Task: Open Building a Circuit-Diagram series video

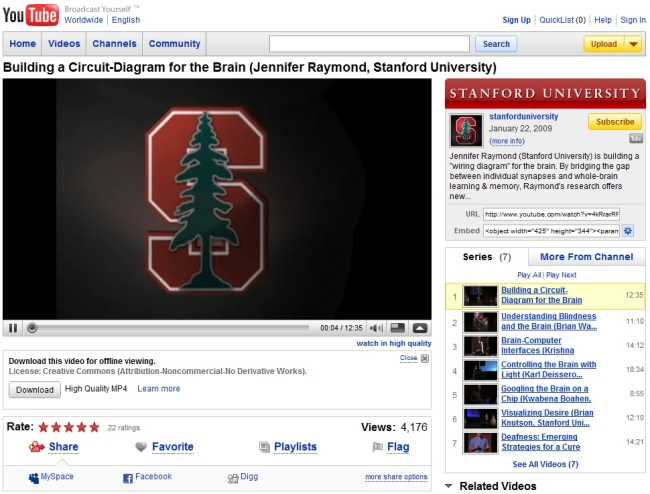Action: (x=541, y=295)
